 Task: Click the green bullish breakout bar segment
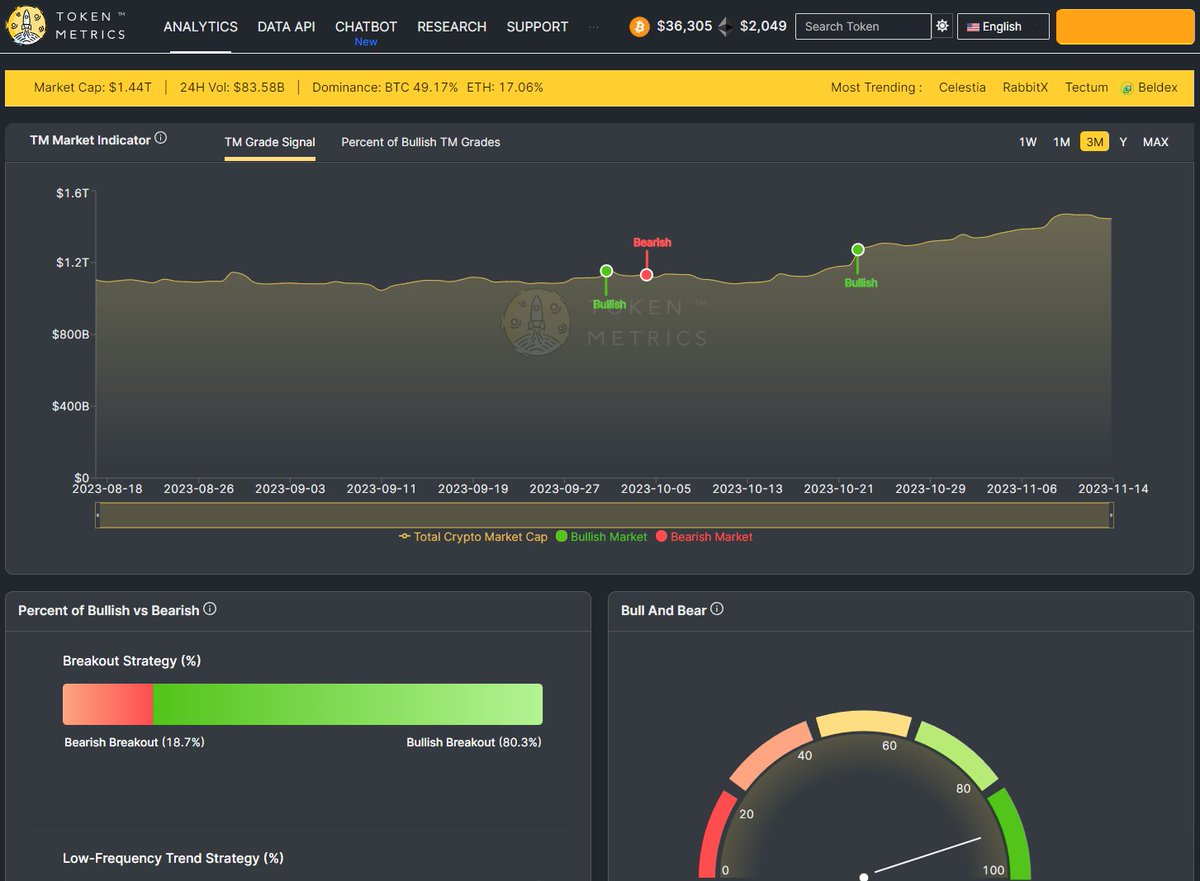click(x=348, y=704)
